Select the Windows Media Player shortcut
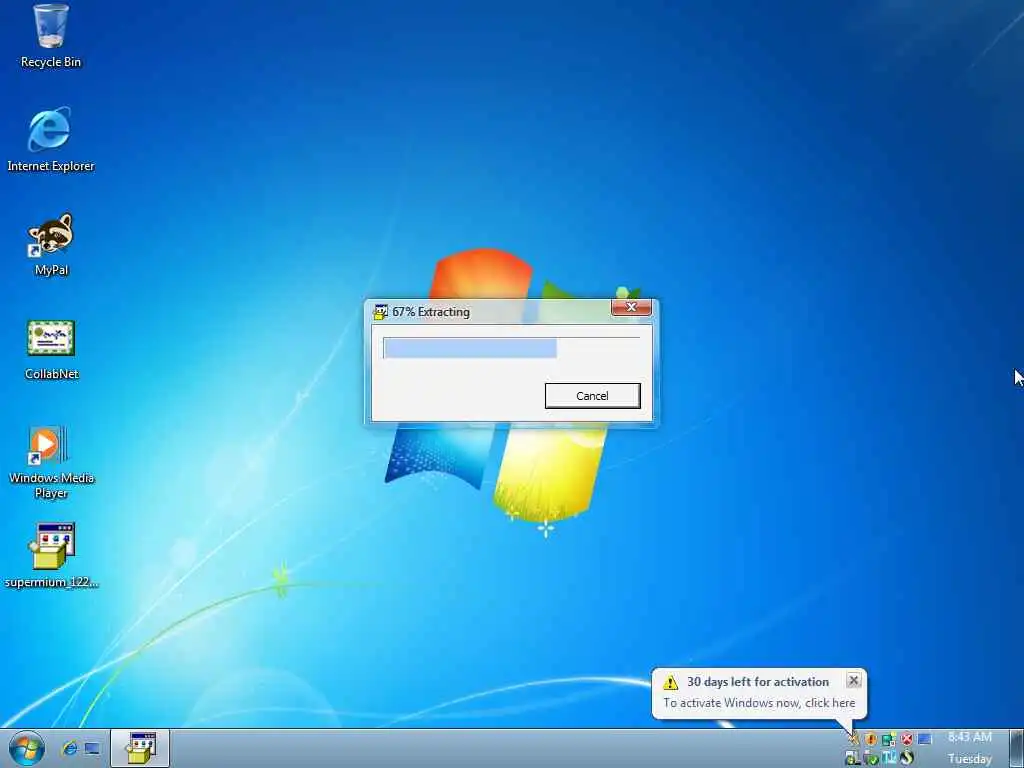The image size is (1024, 768). coord(50,462)
